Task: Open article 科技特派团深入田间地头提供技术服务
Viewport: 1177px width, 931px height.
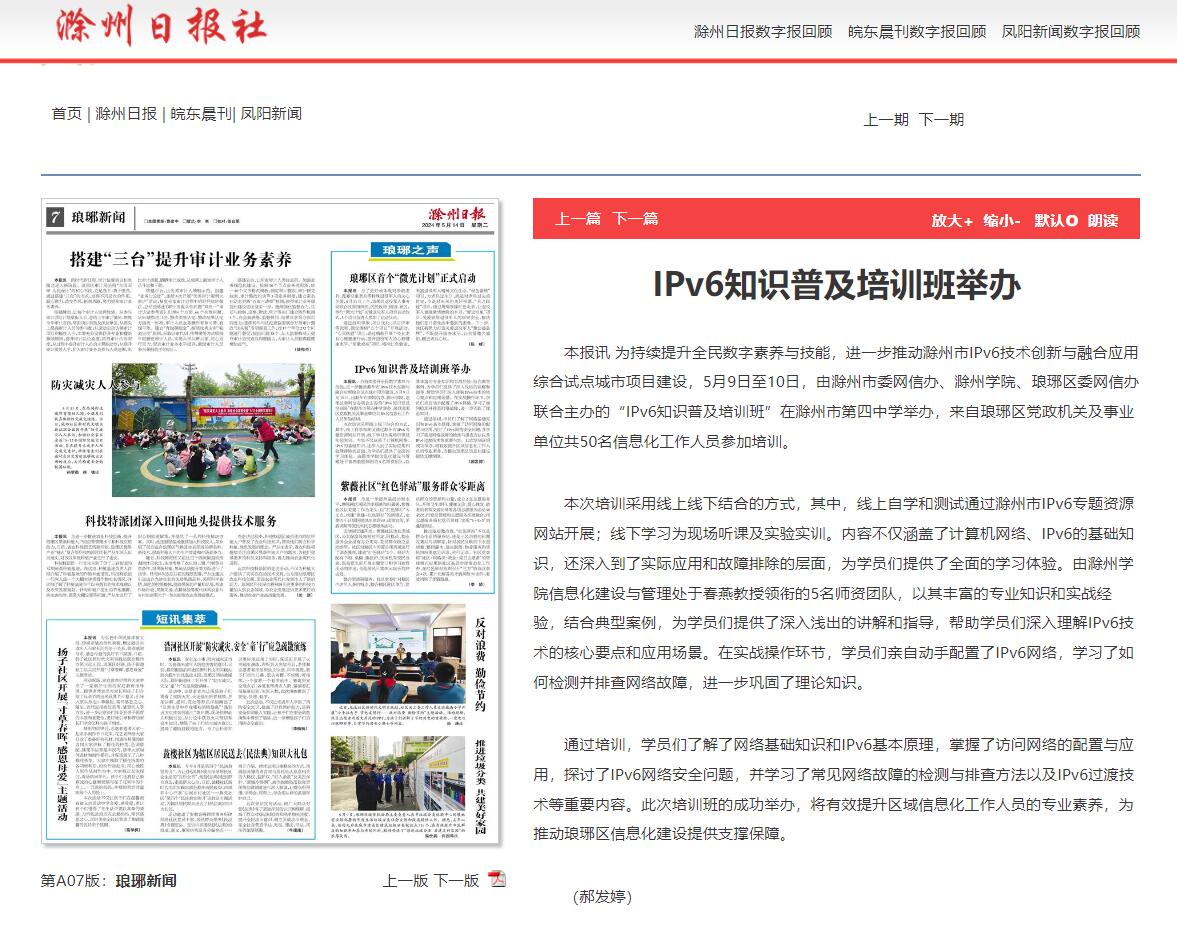Action: (x=180, y=520)
